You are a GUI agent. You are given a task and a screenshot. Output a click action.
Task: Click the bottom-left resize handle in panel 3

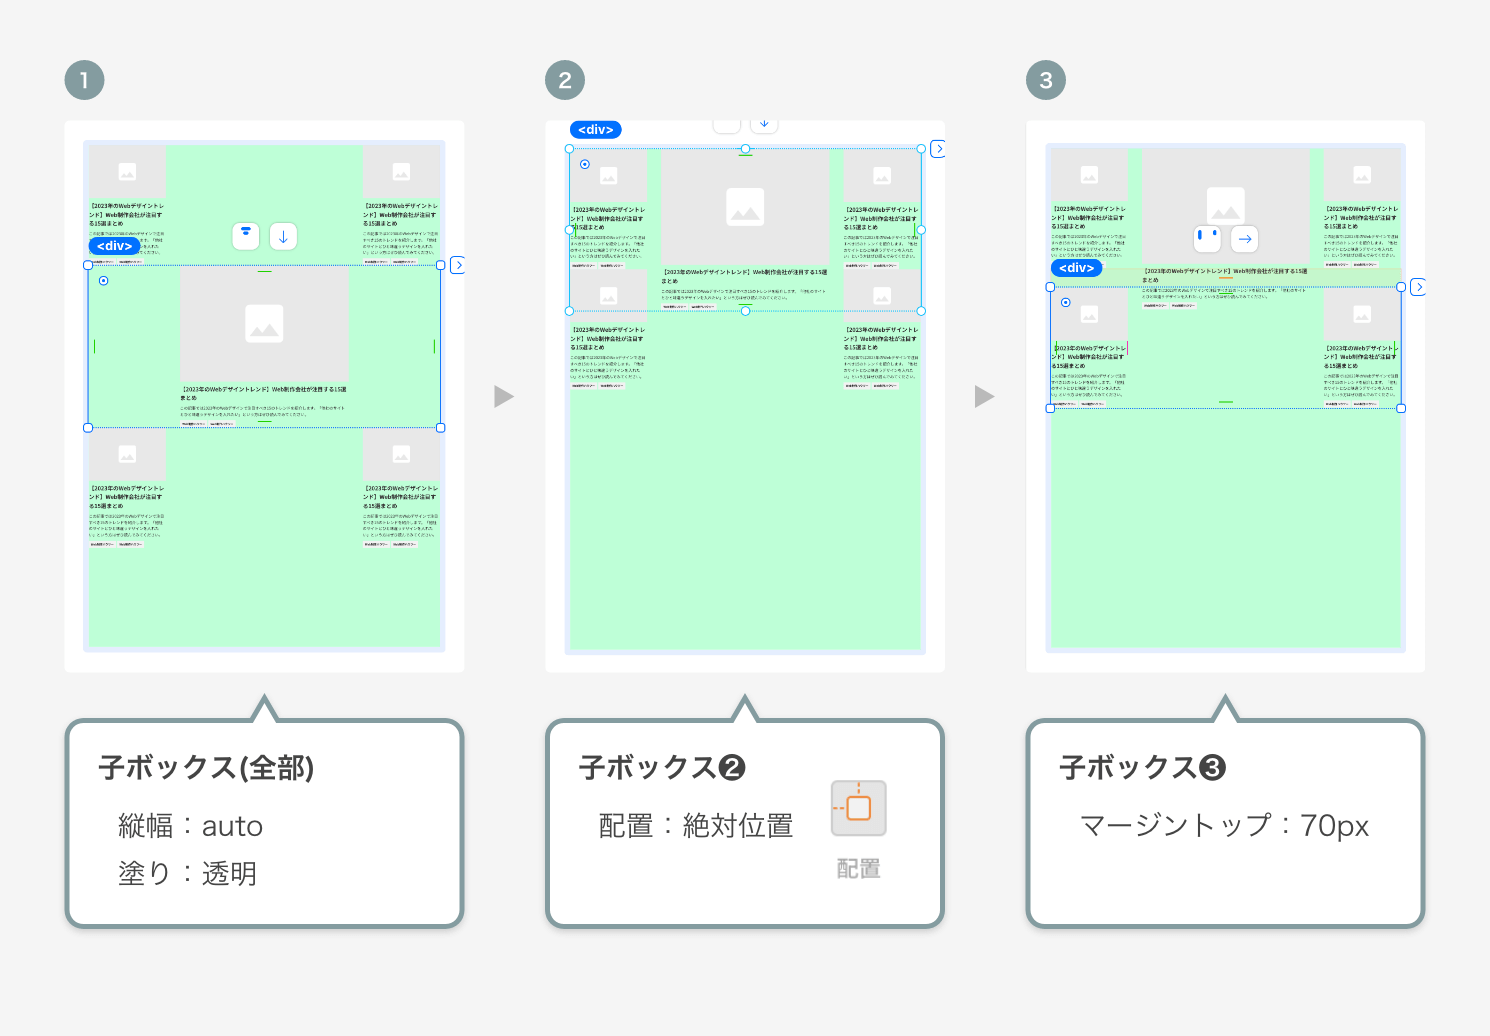(x=1050, y=408)
